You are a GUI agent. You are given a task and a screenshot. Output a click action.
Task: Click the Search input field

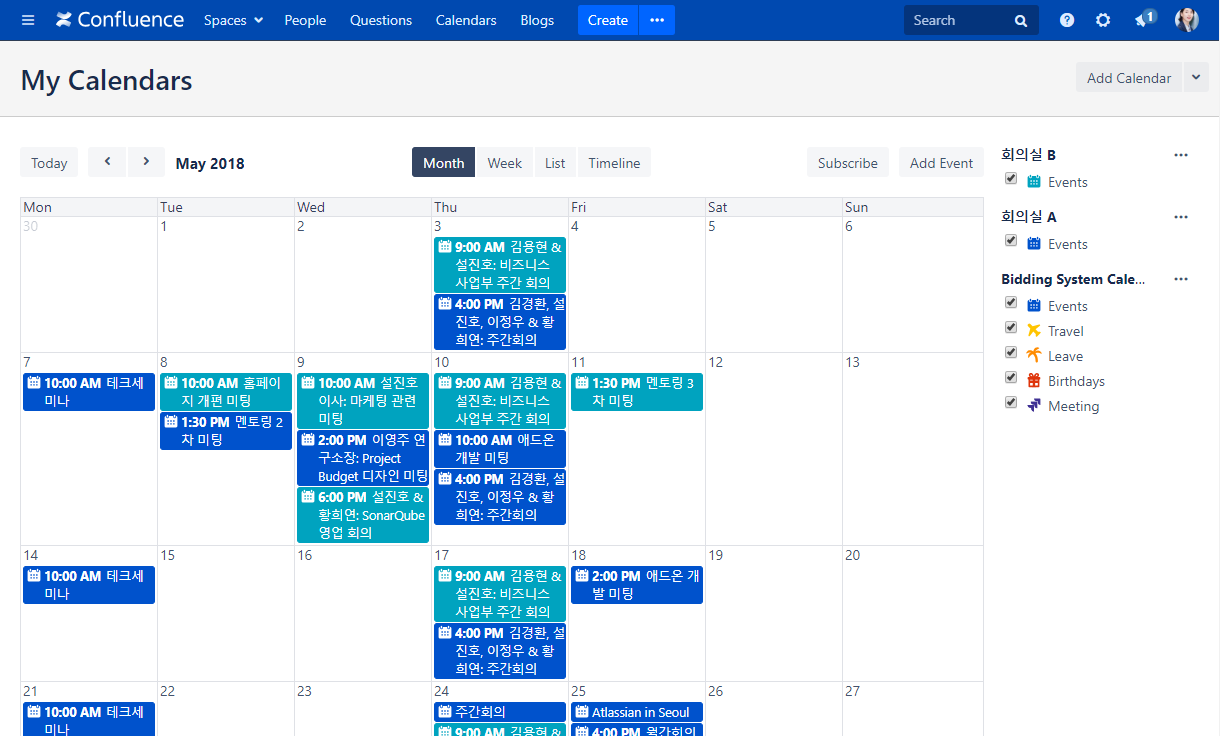click(960, 20)
